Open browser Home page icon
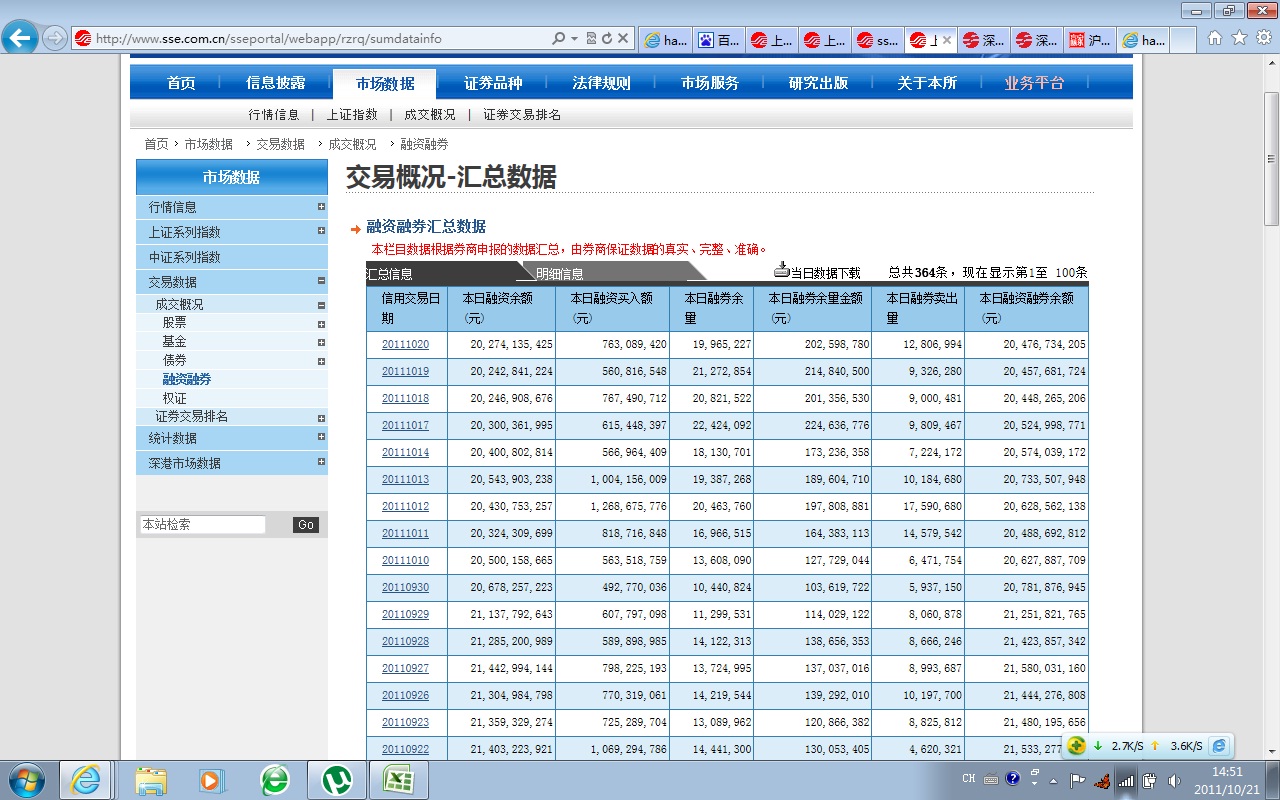Image resolution: width=1280 pixels, height=800 pixels. (x=1215, y=38)
